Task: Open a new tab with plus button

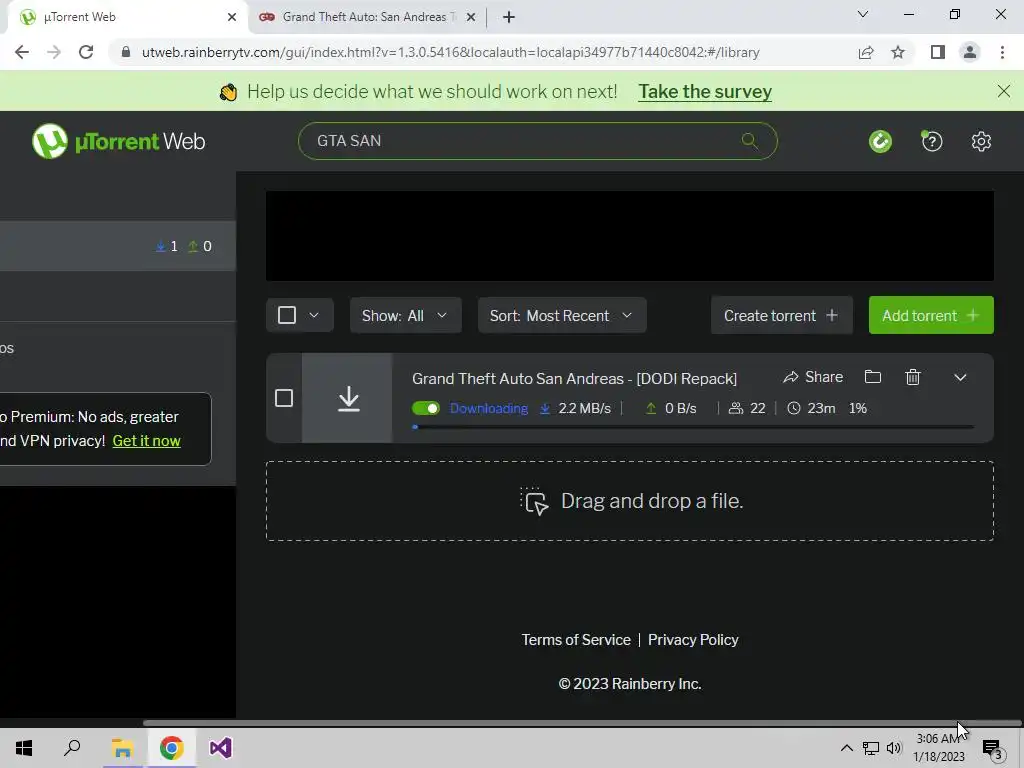Action: (509, 17)
